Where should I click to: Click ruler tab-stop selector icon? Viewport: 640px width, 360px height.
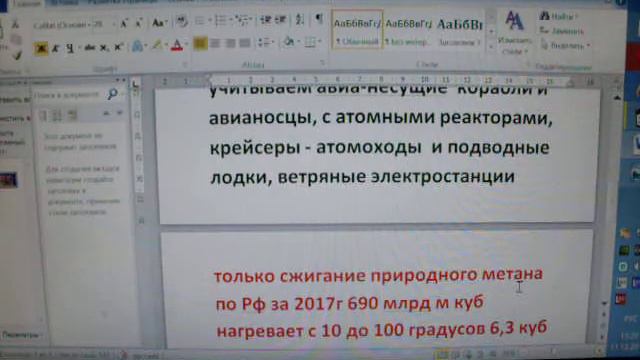tap(135, 84)
